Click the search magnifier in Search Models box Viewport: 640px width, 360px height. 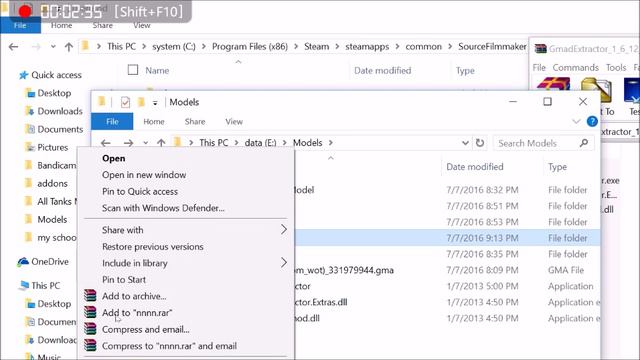coord(584,143)
